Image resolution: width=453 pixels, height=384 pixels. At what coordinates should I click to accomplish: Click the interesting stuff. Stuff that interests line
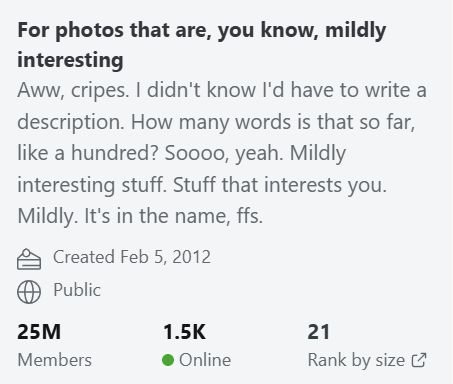(x=202, y=185)
